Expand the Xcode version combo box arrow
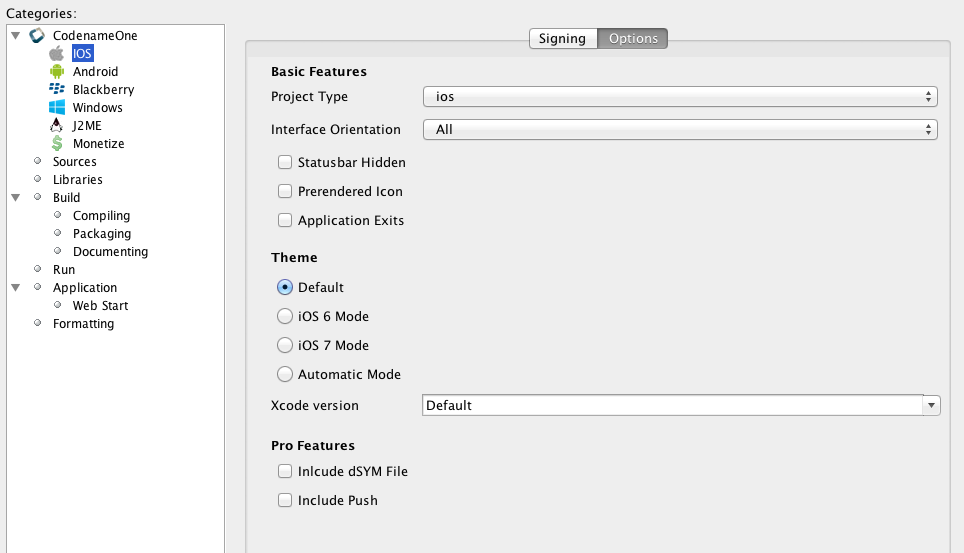The width and height of the screenshot is (964, 553). pos(932,405)
